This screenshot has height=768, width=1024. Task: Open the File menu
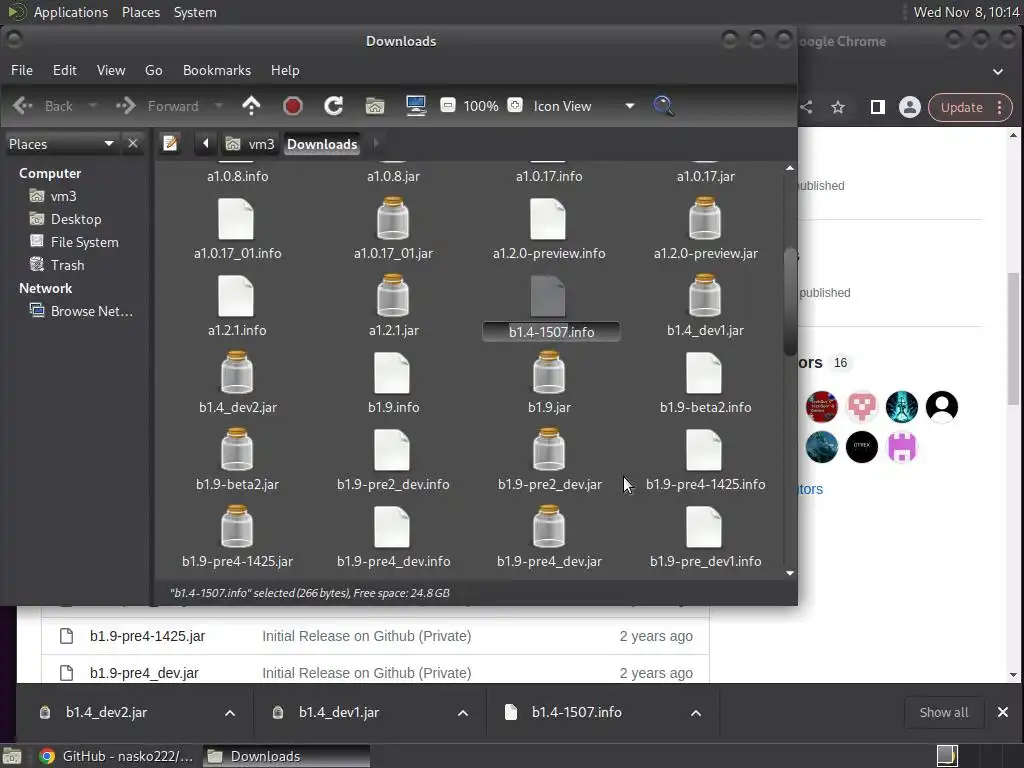point(22,70)
